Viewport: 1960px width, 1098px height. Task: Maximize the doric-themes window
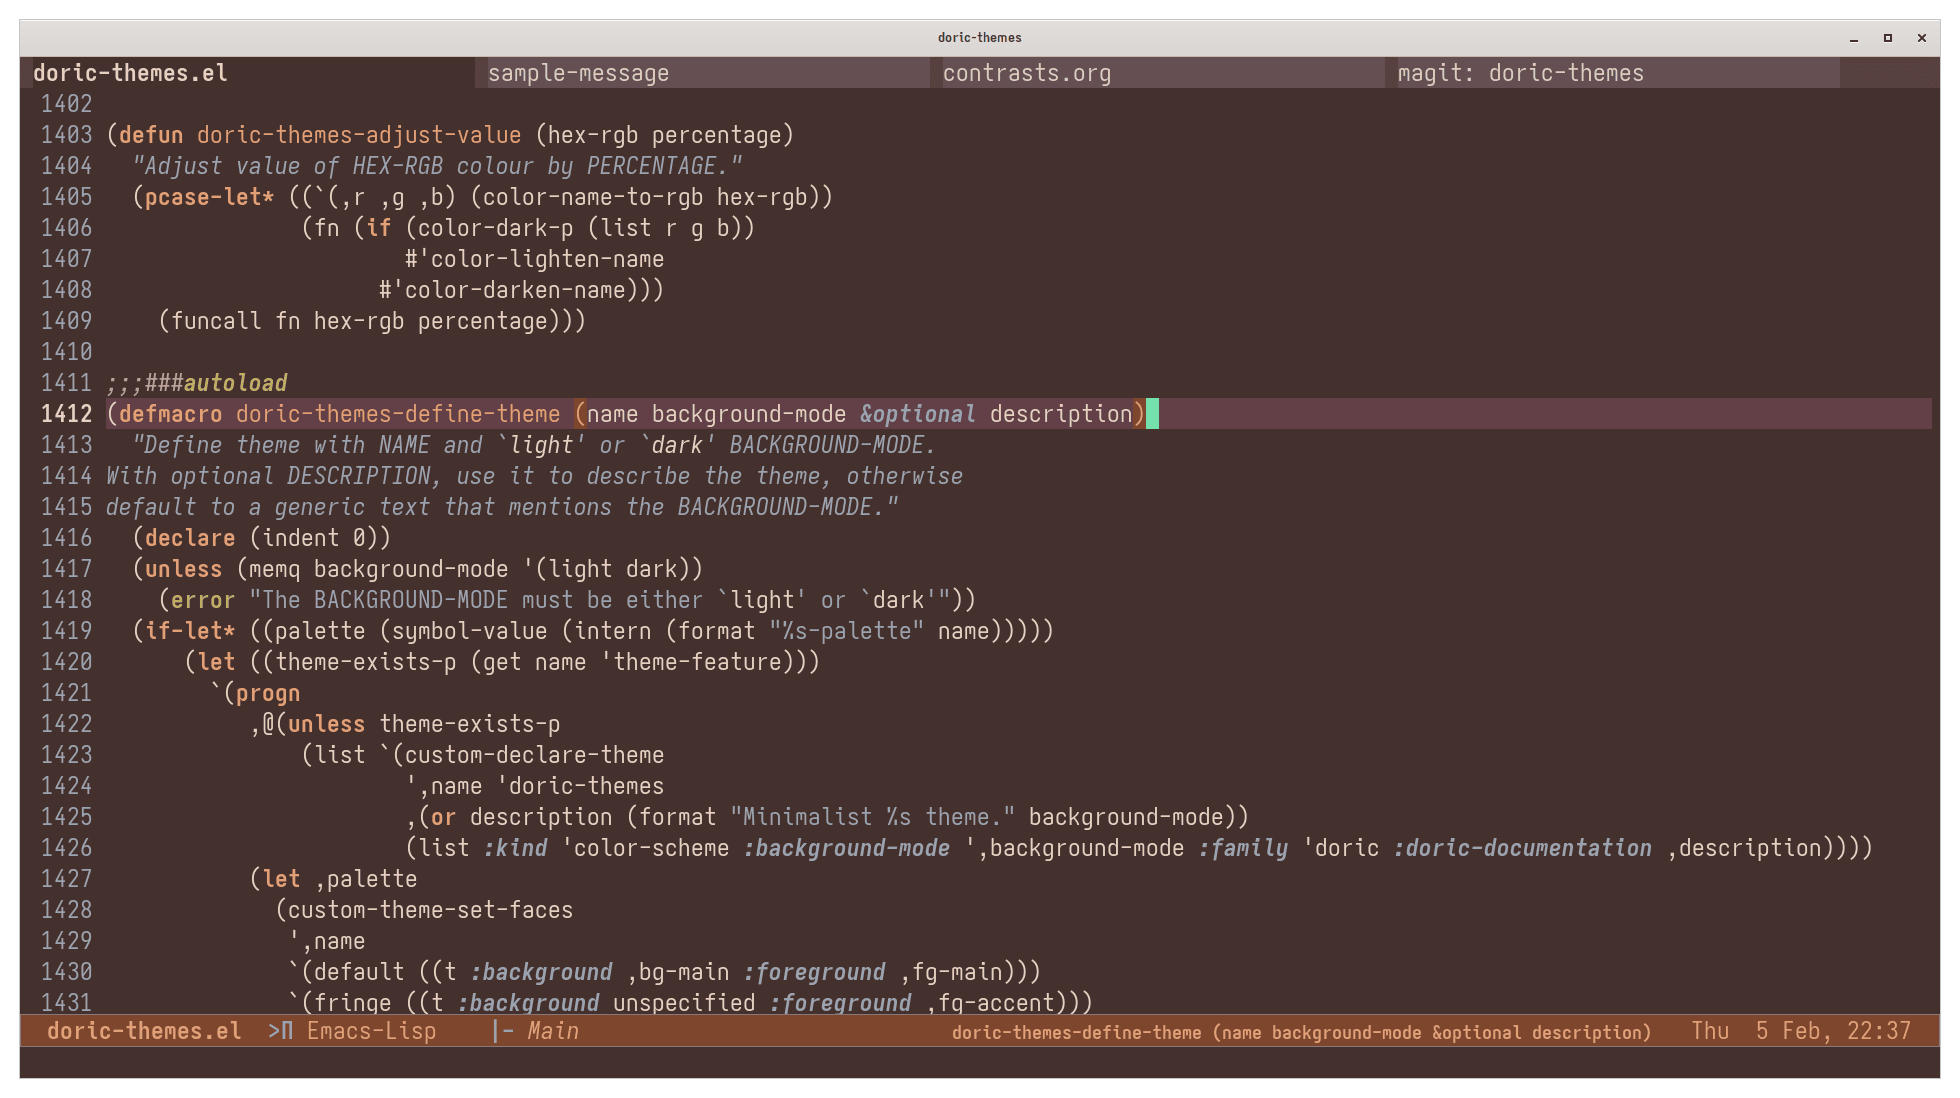[x=1888, y=38]
